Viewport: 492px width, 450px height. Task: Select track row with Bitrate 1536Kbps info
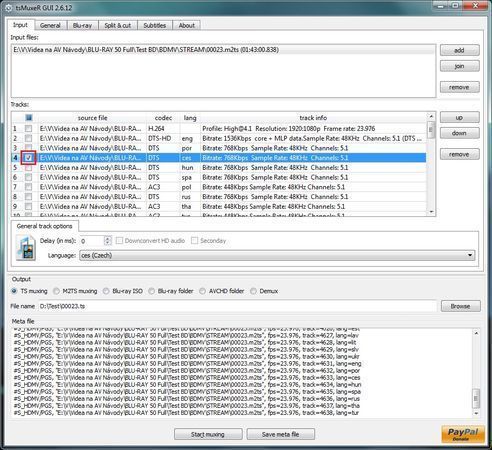tap(219, 138)
